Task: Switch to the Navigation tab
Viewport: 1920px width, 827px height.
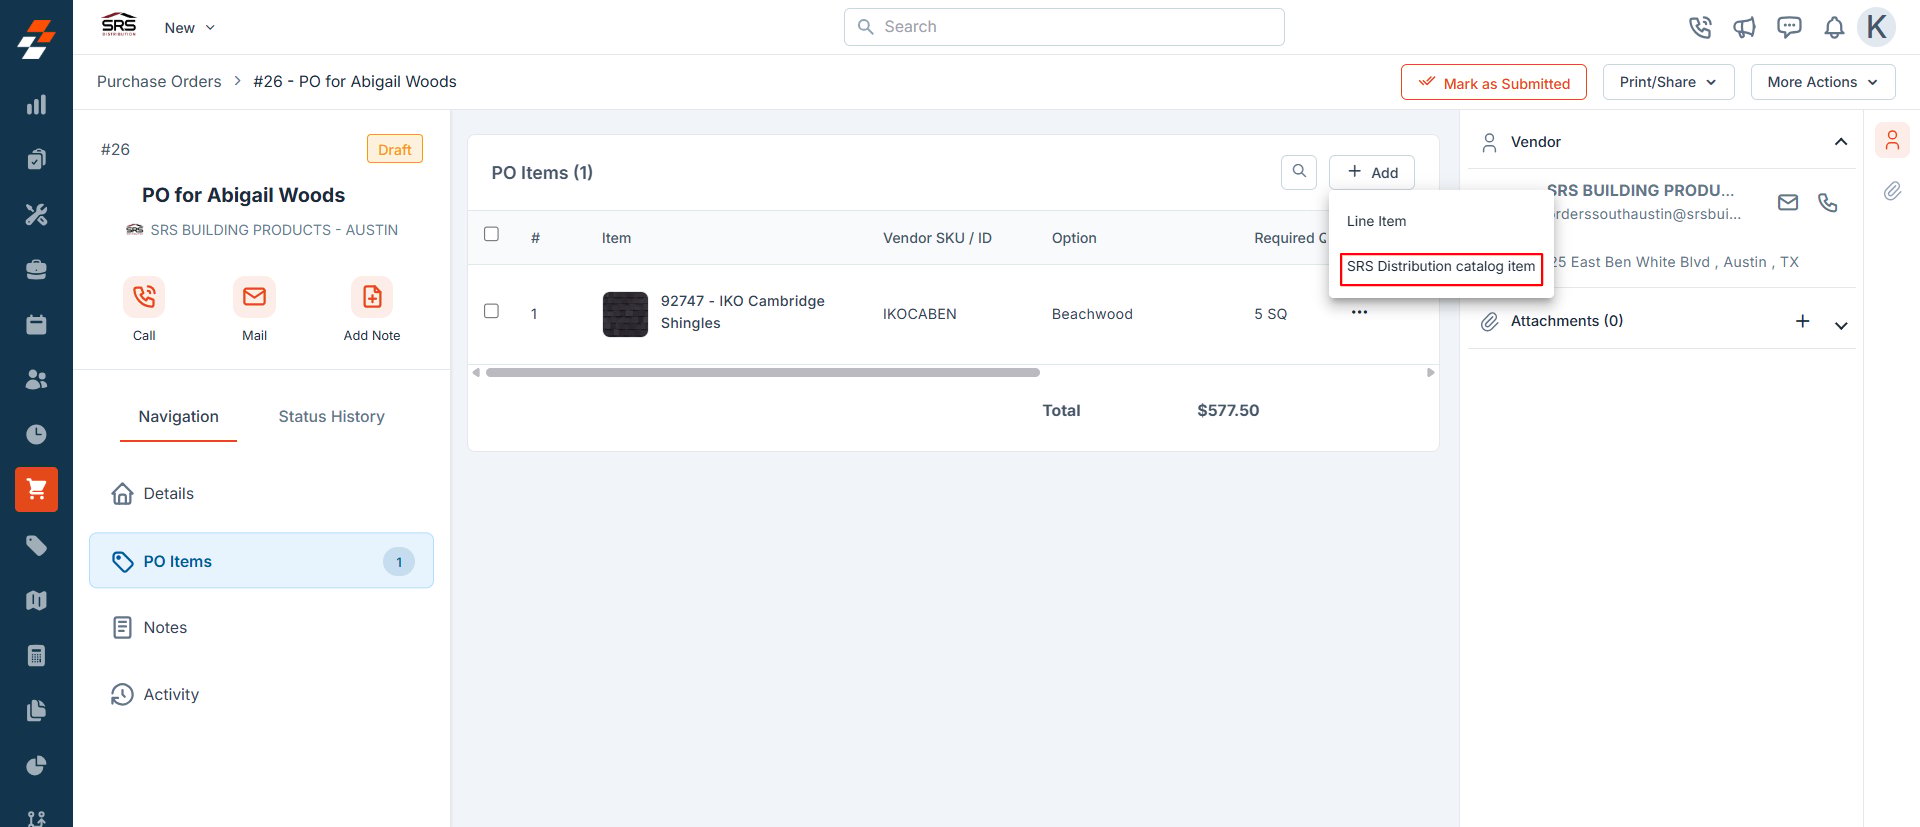Action: pyautogui.click(x=178, y=417)
